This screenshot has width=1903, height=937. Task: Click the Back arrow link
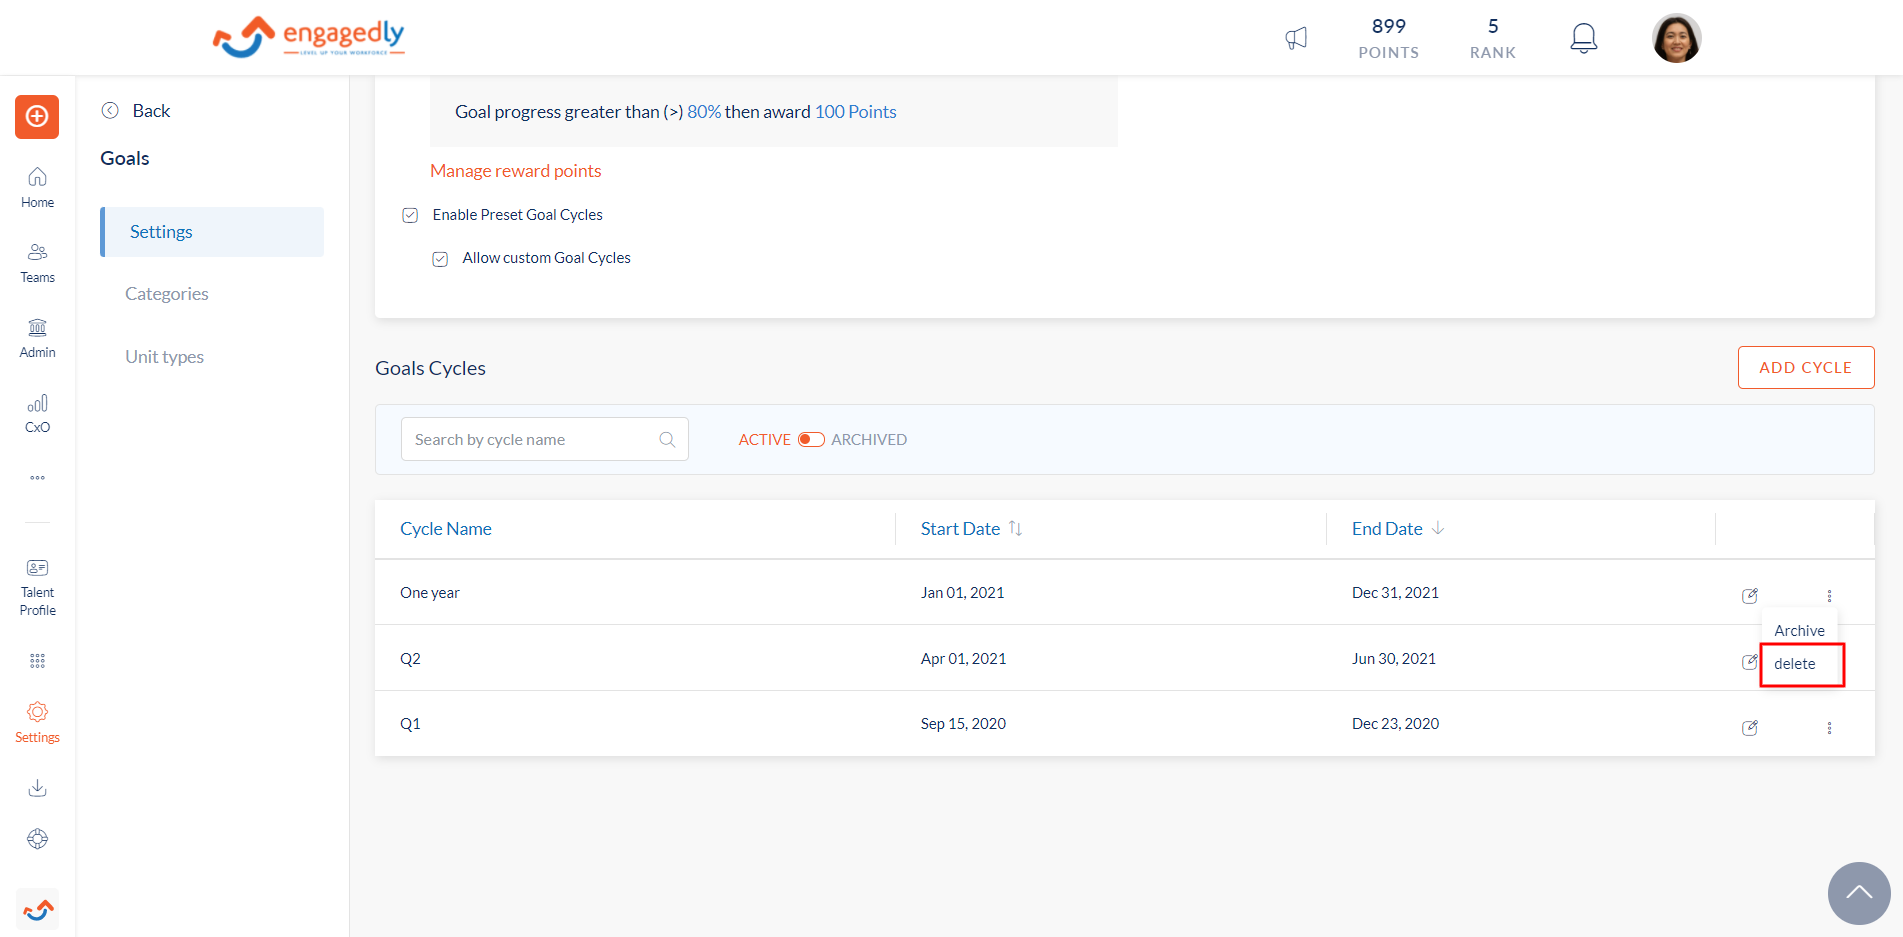(x=136, y=110)
